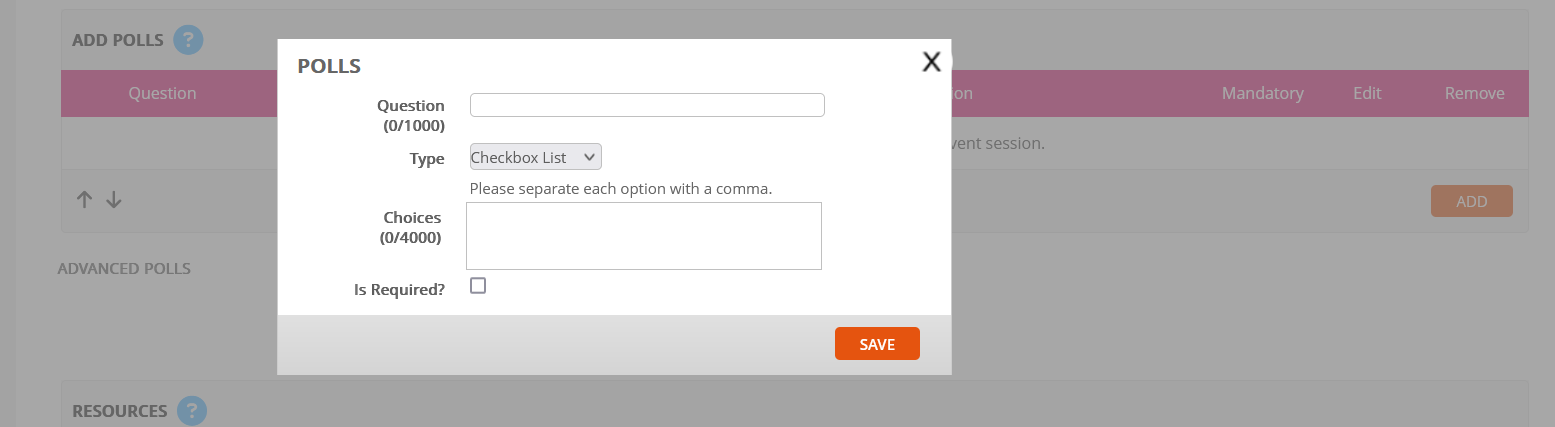This screenshot has width=1555, height=427.
Task: Select the Remove column header
Action: pos(1475,93)
